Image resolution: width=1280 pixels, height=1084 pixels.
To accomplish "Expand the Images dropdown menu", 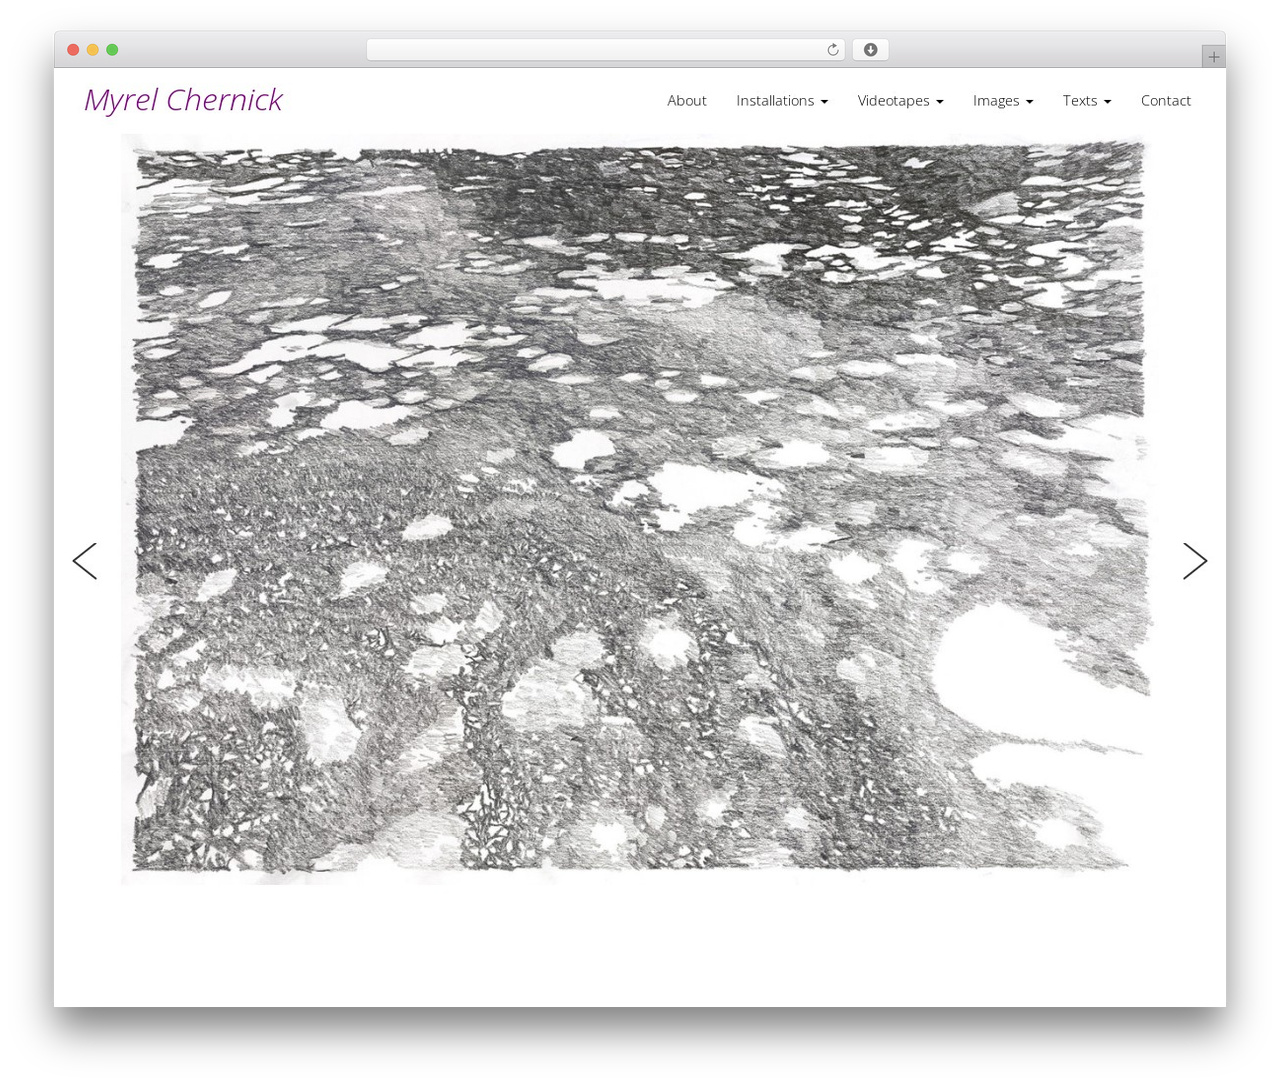I will [1003, 100].
